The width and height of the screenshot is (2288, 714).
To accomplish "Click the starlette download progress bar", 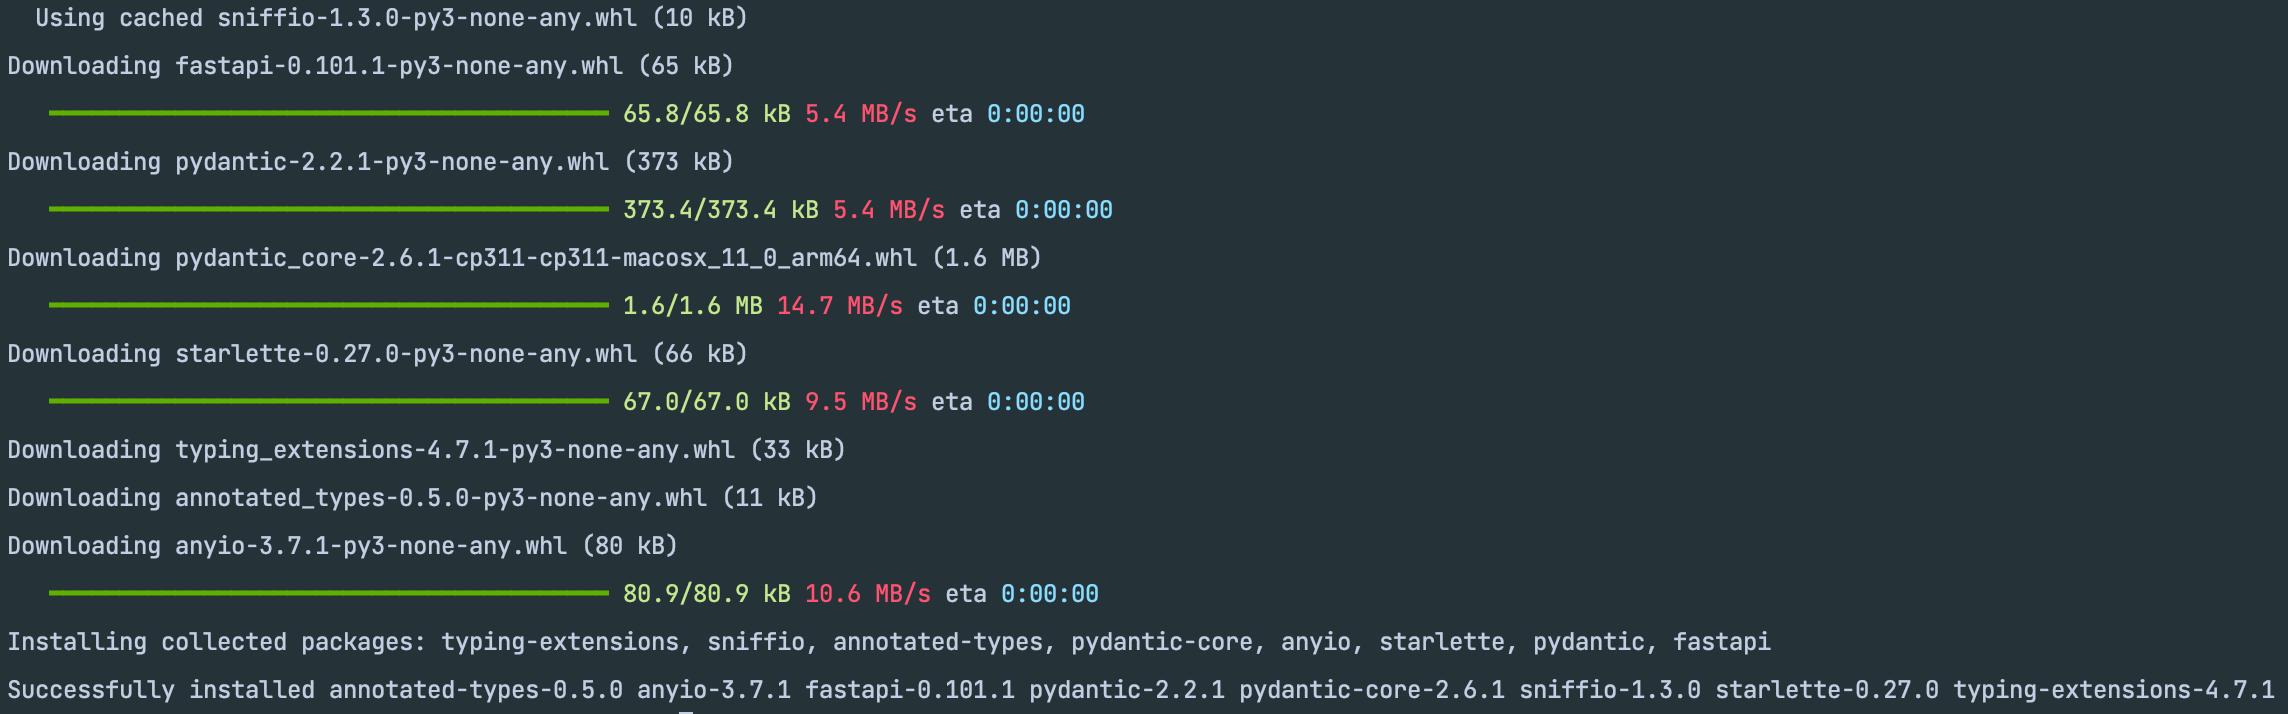I will click(x=329, y=402).
